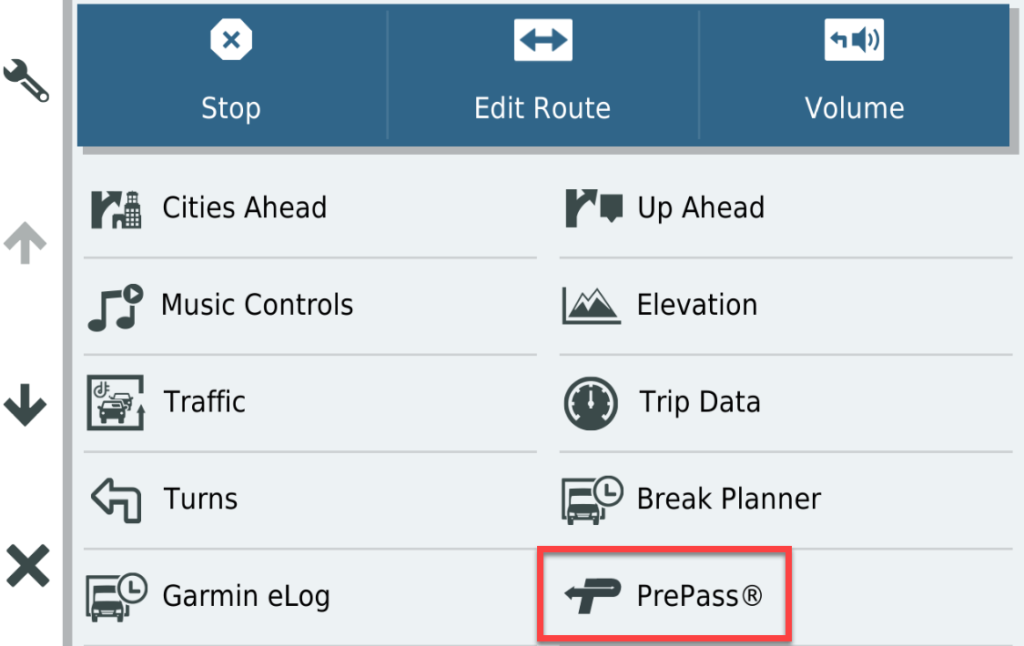Screen dimensions: 1024x646
Task: Open the PrePass weigh station service
Action: [x=664, y=596]
